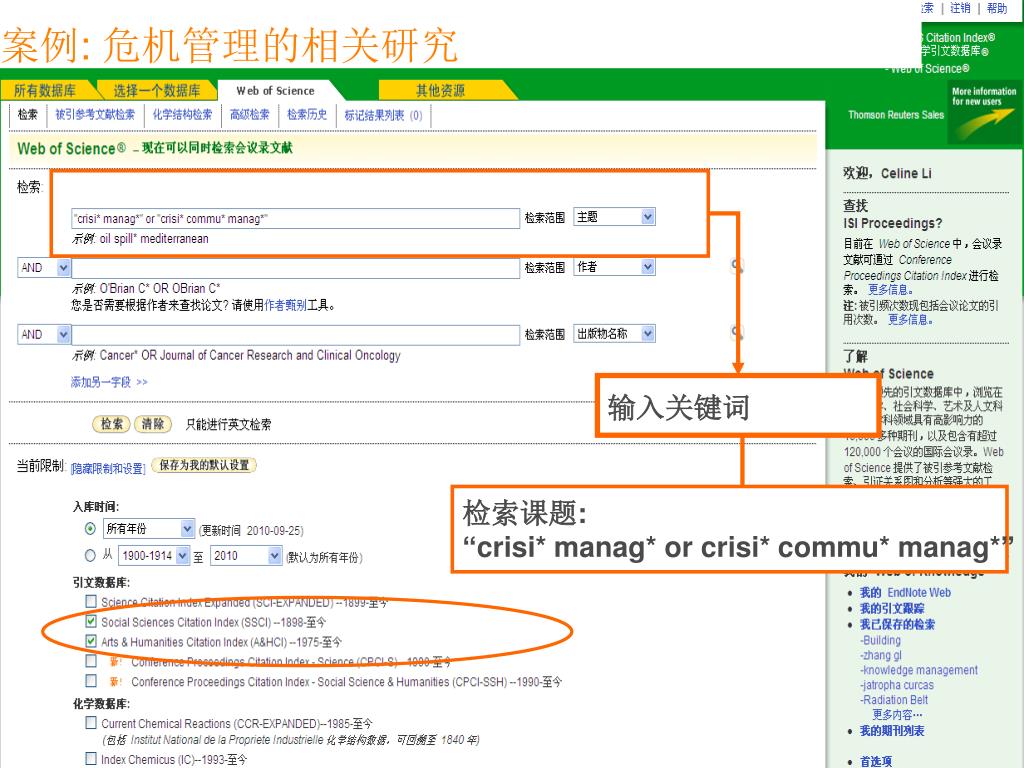This screenshot has height=768, width=1024.
Task: Check CPCI-S conference proceedings checkbox
Action: [91, 661]
